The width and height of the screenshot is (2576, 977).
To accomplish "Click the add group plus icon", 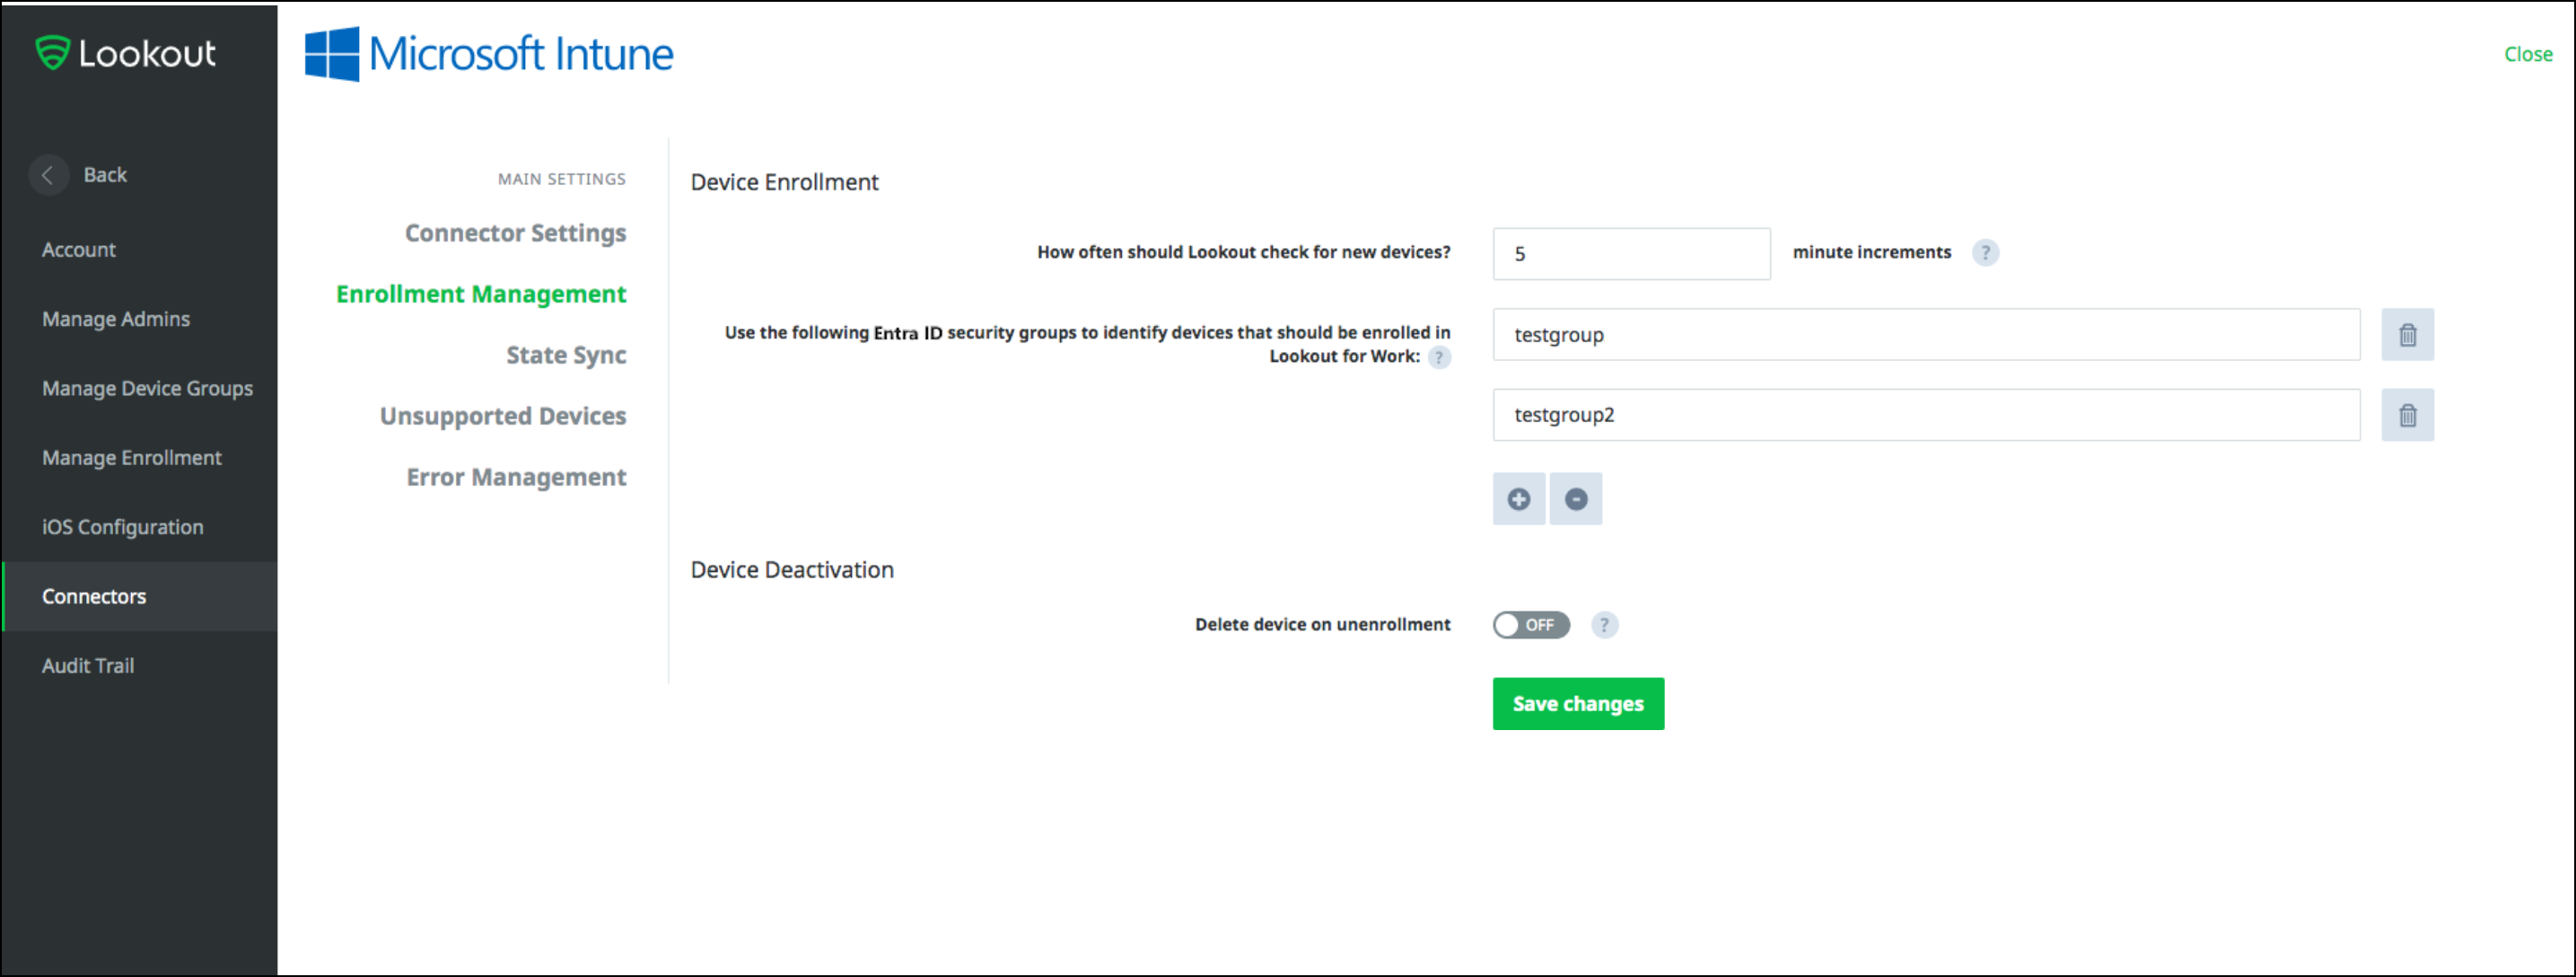I will tap(1515, 498).
